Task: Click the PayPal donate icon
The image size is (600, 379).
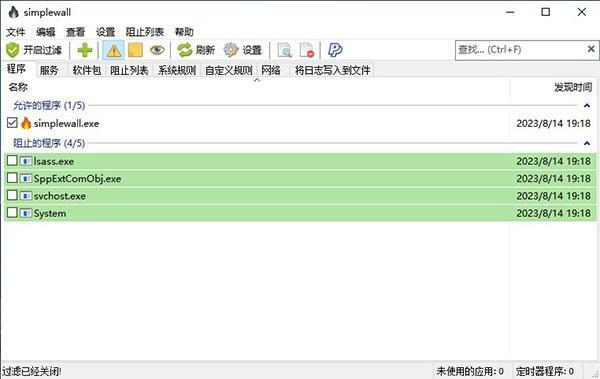Action: [x=335, y=50]
